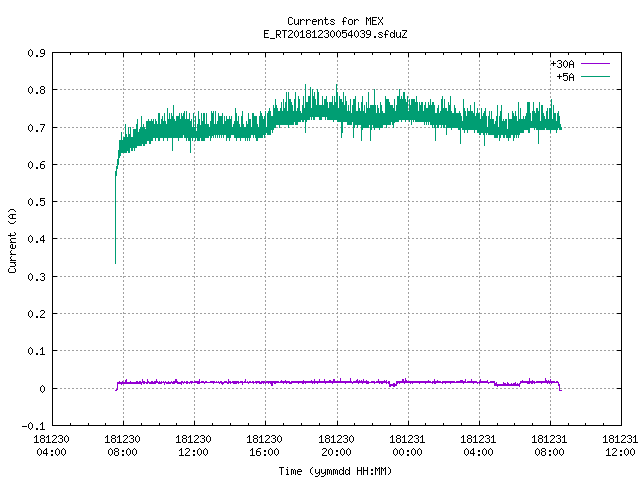Click the 0.2 y-axis tick label
640x480 pixels.
(36, 314)
